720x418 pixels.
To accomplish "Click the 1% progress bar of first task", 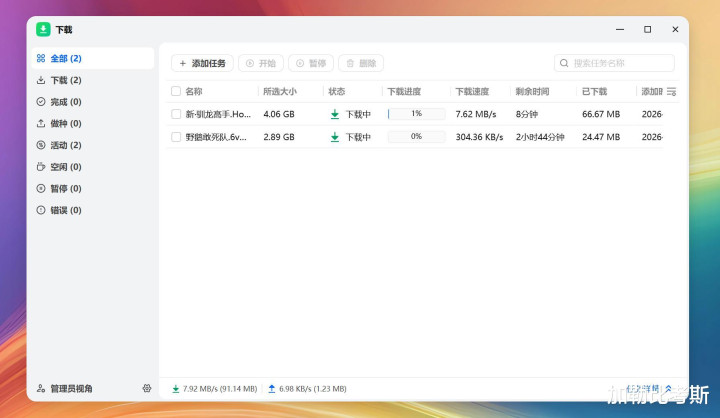I will (416, 114).
